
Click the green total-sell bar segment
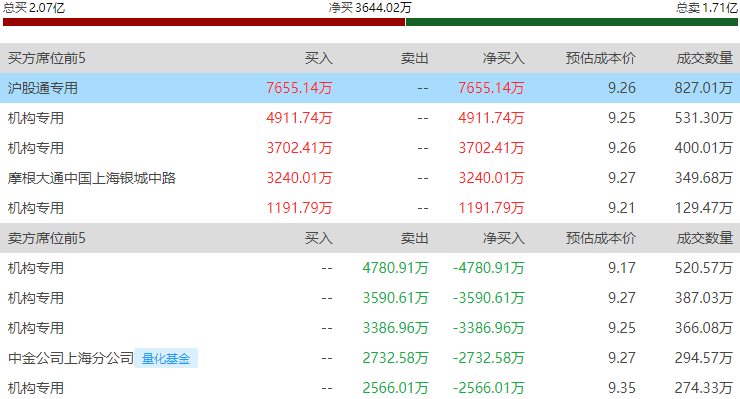[x=572, y=22]
